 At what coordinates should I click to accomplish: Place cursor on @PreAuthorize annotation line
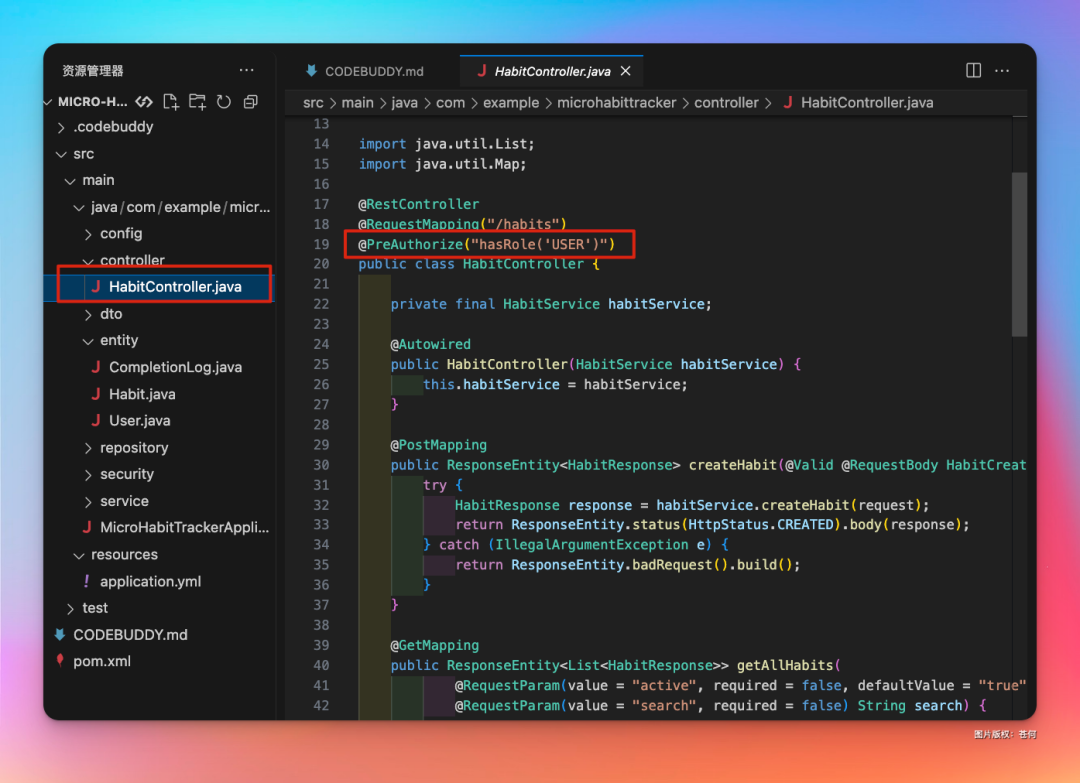pyautogui.click(x=486, y=244)
